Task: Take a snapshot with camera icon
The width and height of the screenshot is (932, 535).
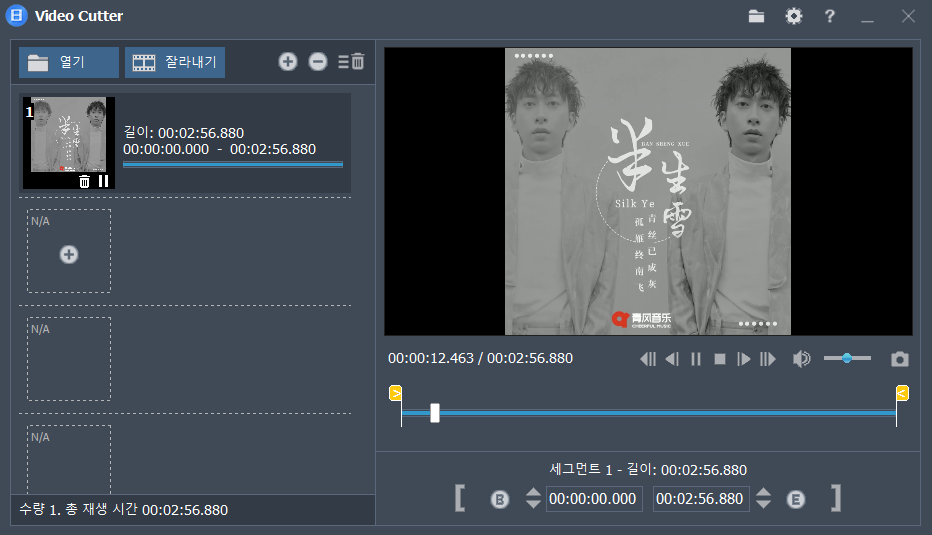Action: (900, 359)
